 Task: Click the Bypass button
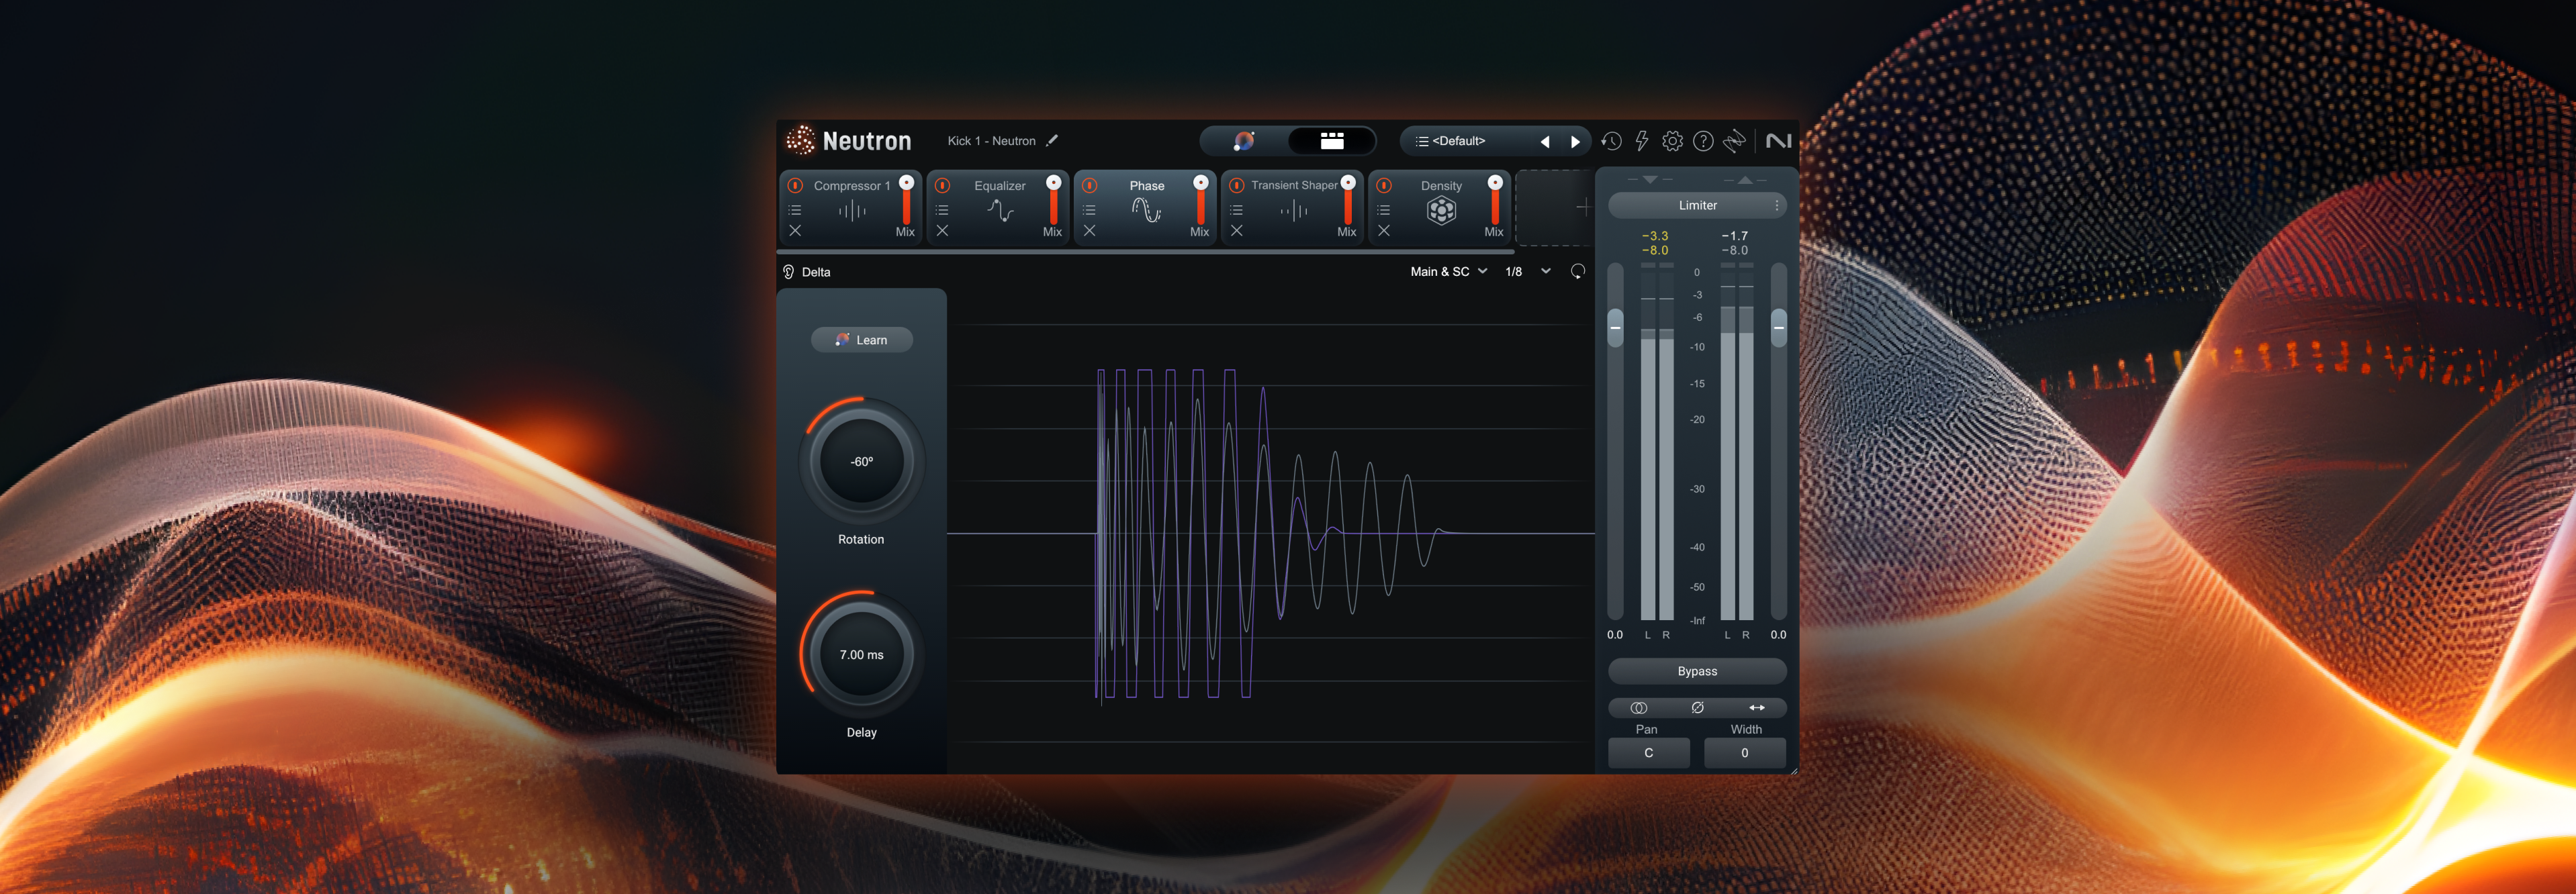pos(1697,671)
